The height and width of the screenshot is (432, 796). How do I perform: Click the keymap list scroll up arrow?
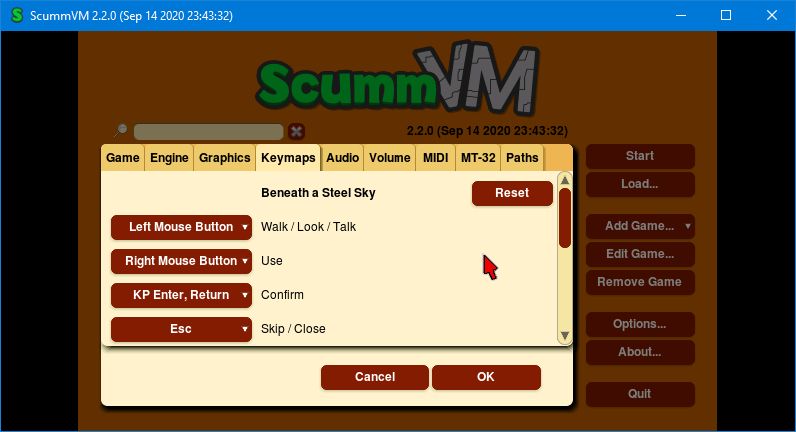point(565,180)
